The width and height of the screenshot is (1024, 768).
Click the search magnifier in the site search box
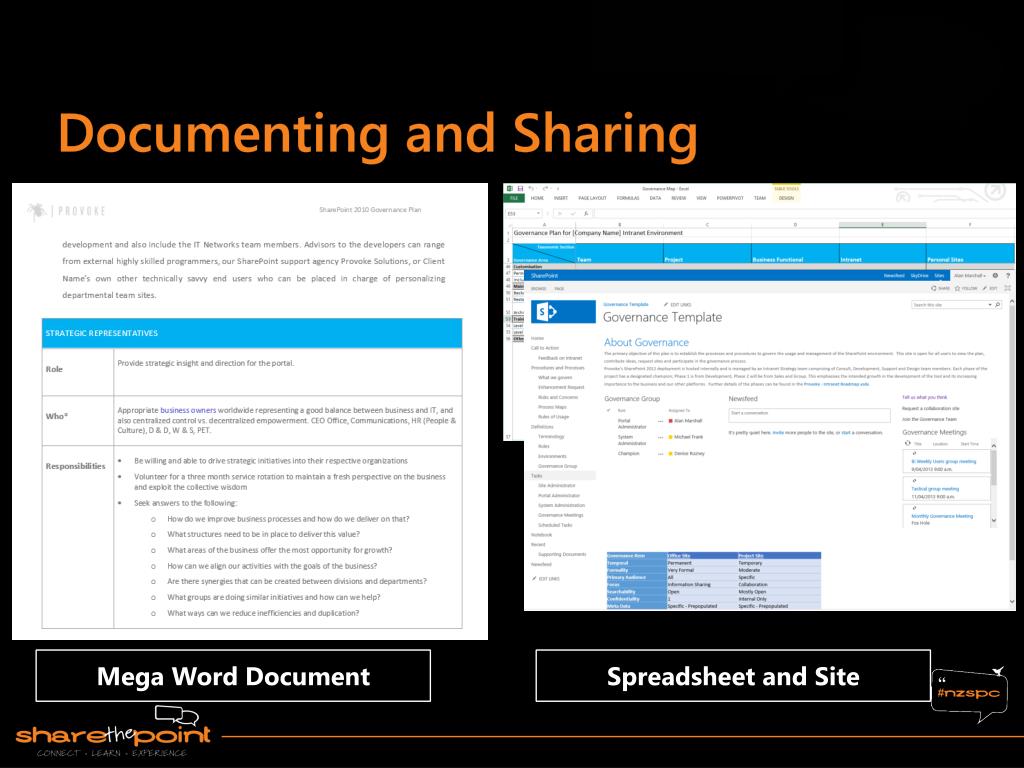click(997, 305)
